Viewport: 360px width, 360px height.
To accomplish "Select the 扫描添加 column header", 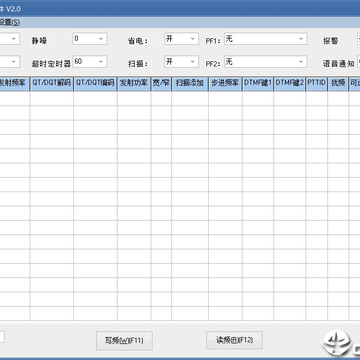I will (190, 84).
